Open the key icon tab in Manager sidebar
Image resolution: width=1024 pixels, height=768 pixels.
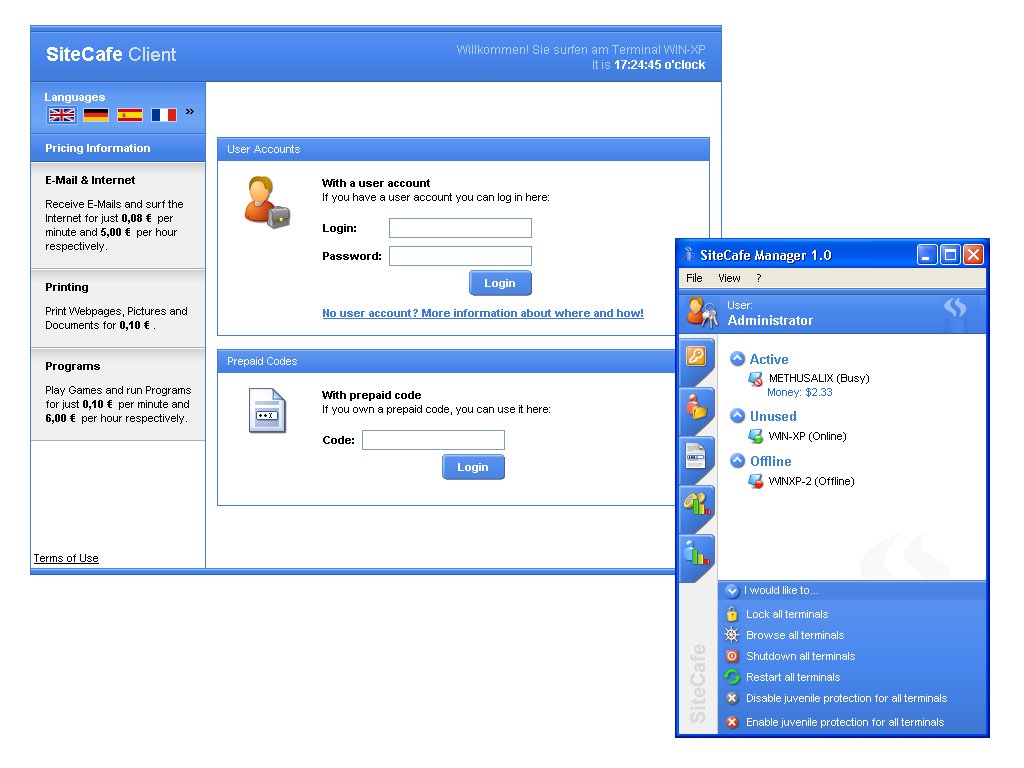click(x=697, y=358)
